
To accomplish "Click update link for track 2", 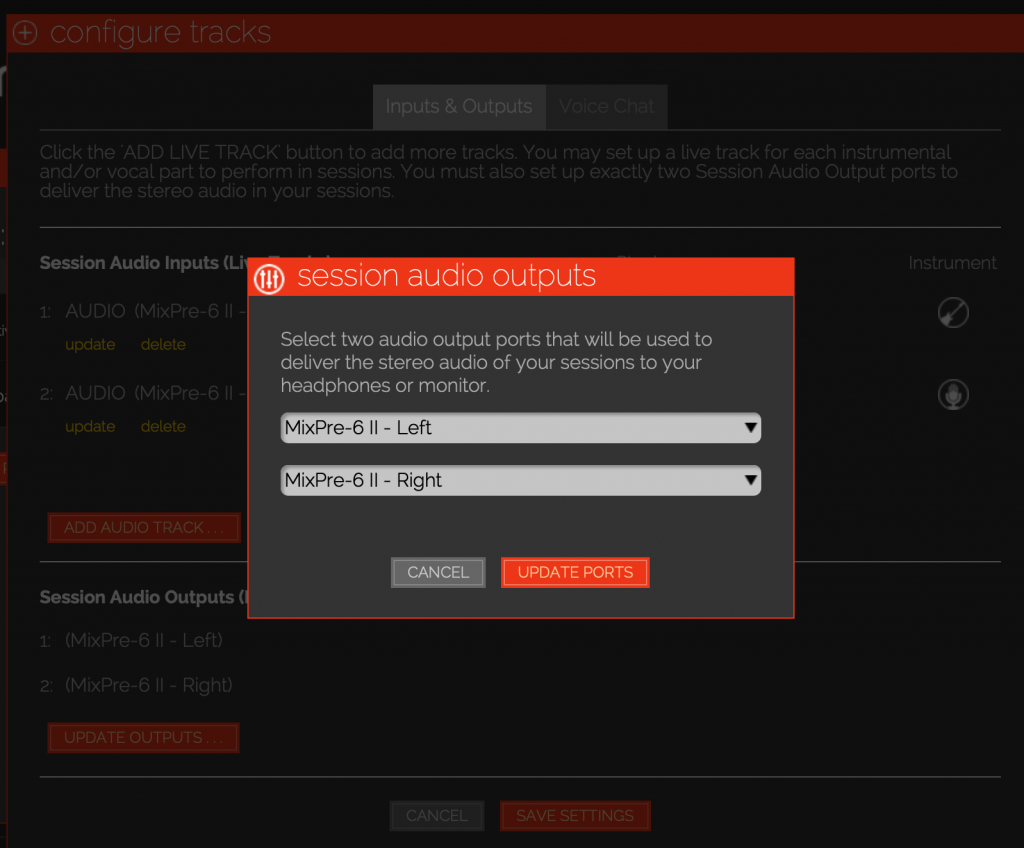I will click(x=90, y=427).
